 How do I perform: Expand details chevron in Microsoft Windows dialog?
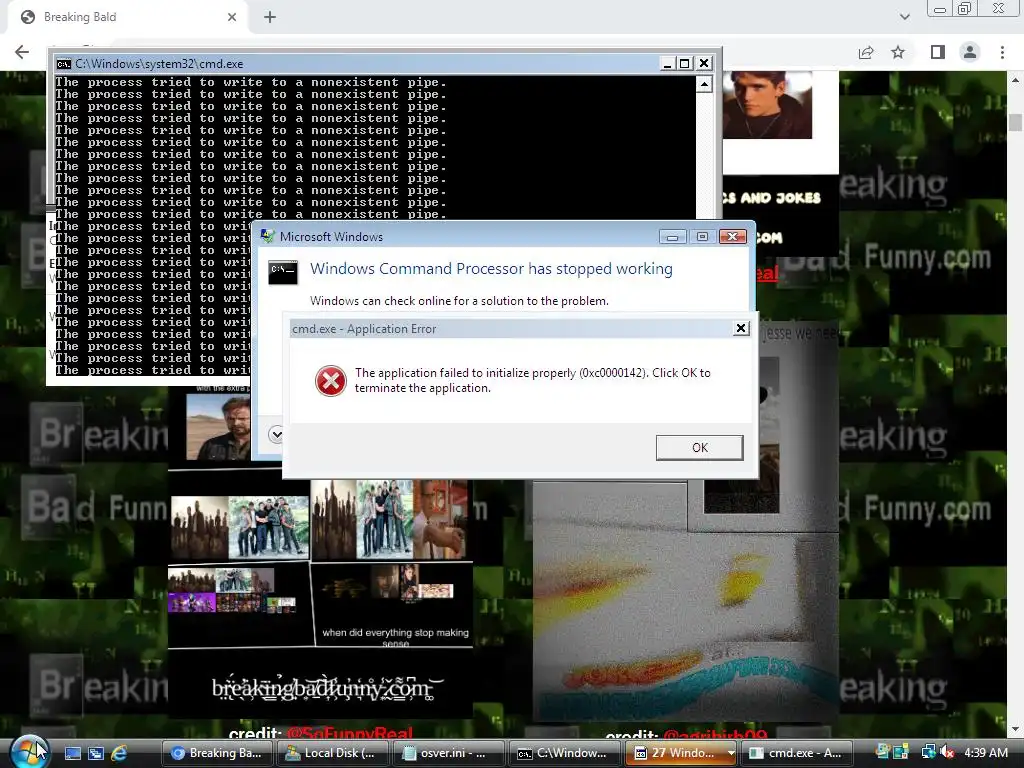point(276,434)
